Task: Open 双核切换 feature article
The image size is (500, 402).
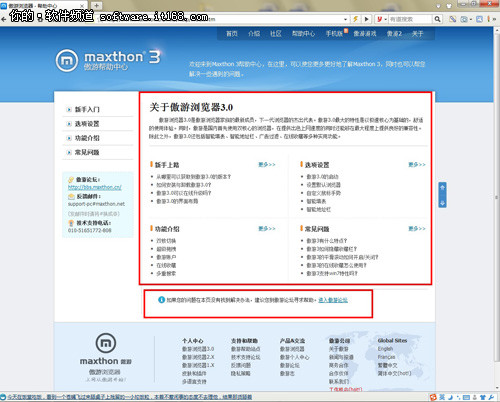Action: coord(166,241)
